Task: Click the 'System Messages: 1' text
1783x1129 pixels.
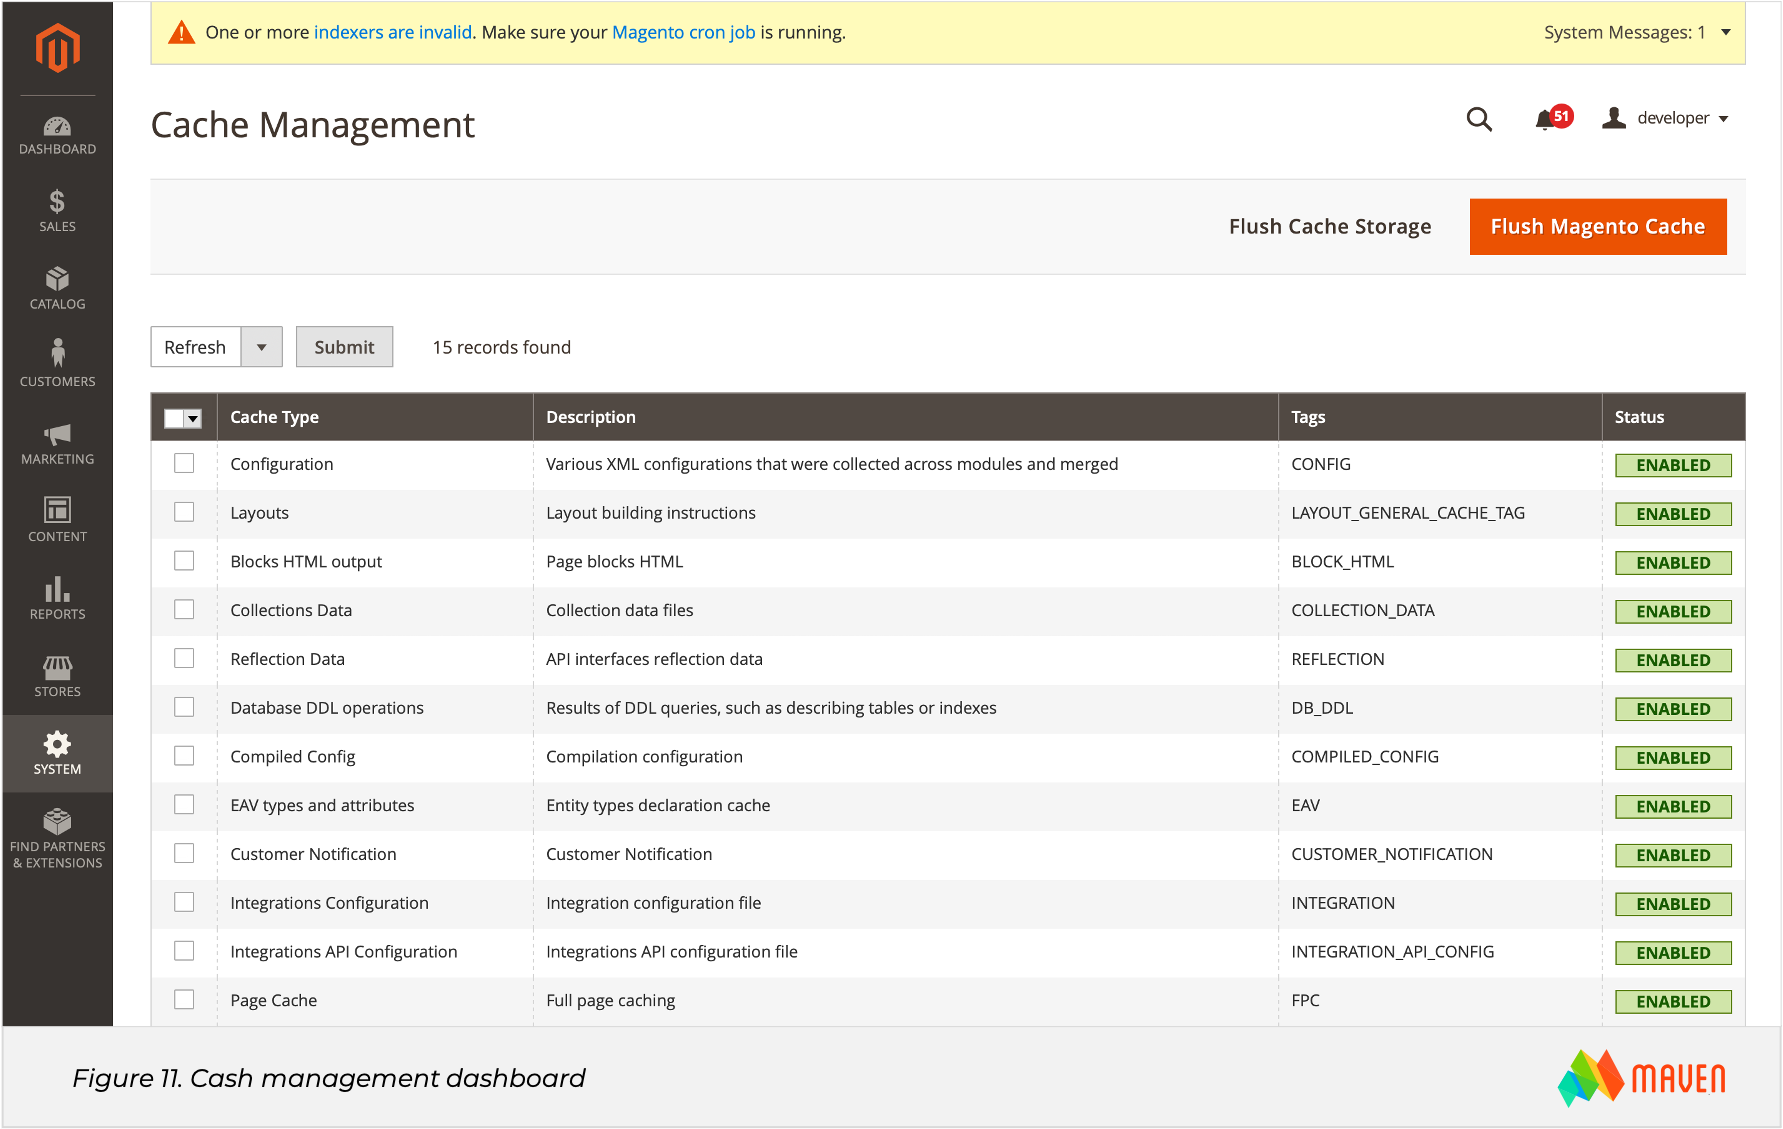Action: point(1625,32)
